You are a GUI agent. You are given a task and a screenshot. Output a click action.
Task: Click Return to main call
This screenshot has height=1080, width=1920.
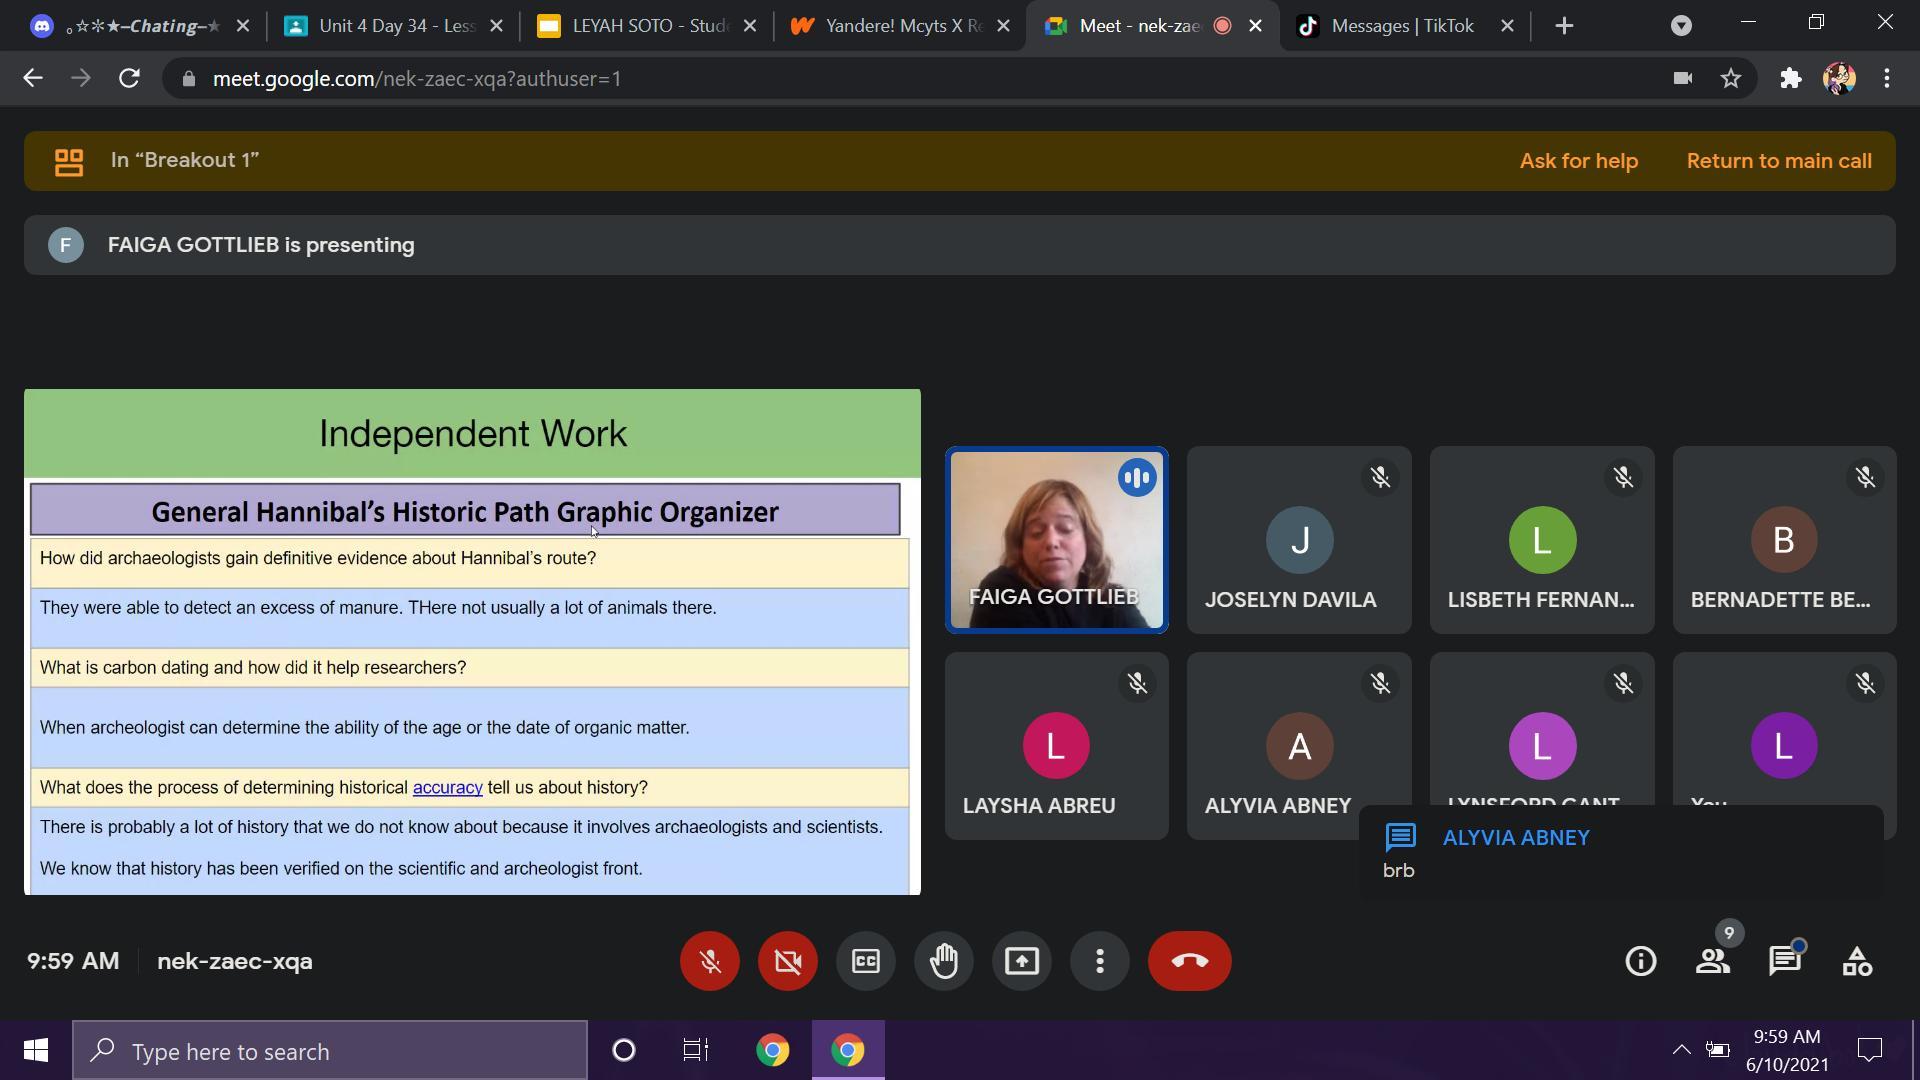(1778, 161)
